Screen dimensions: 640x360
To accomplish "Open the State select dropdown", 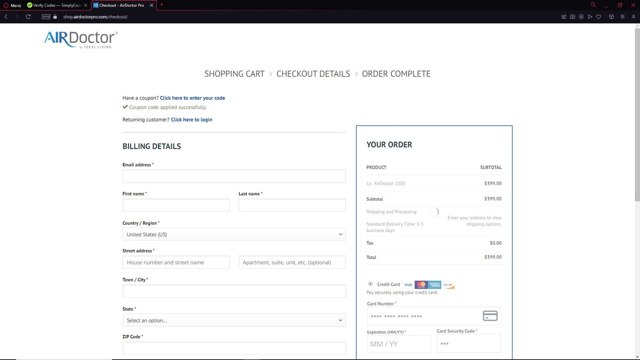I will pos(234,320).
